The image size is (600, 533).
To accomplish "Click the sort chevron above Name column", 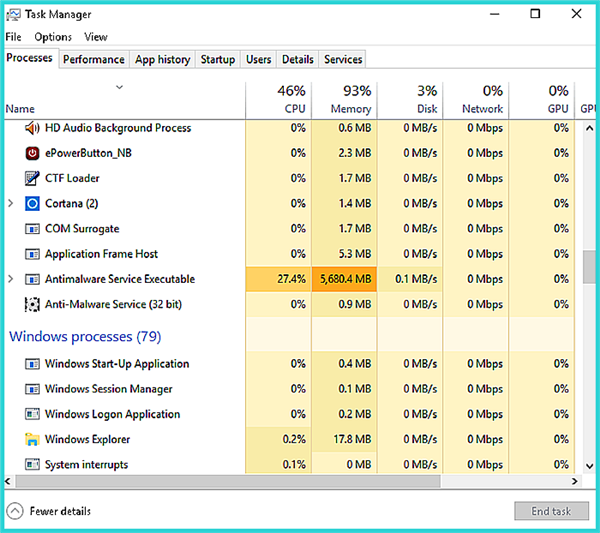I will pos(119,87).
